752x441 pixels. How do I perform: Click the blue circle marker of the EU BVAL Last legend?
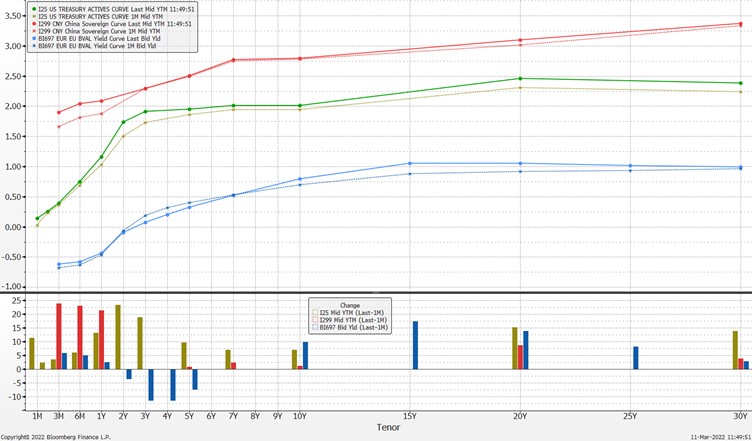34,39
